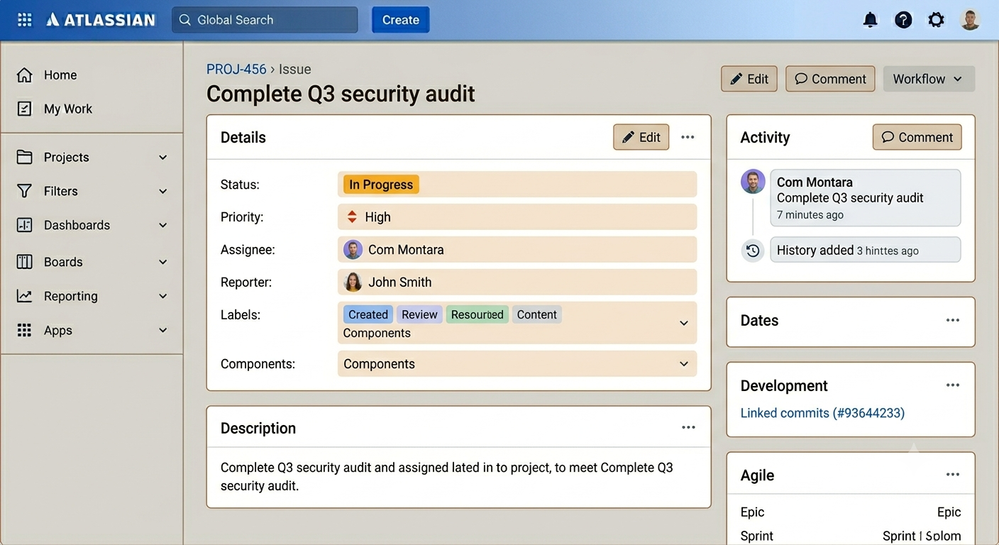This screenshot has height=545, width=999.
Task: Click the Create button
Action: pyautogui.click(x=400, y=20)
